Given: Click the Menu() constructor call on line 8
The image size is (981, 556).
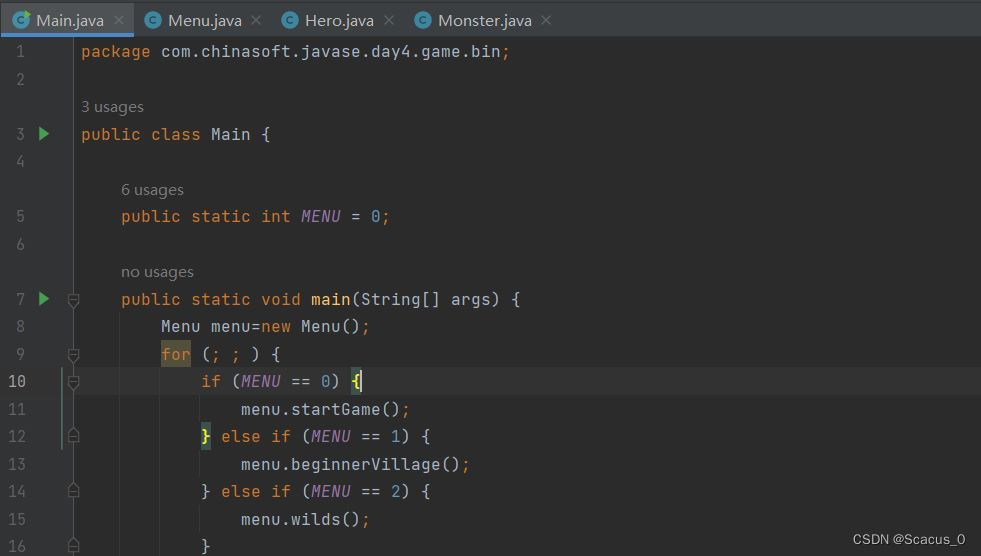Looking at the screenshot, I should [330, 326].
